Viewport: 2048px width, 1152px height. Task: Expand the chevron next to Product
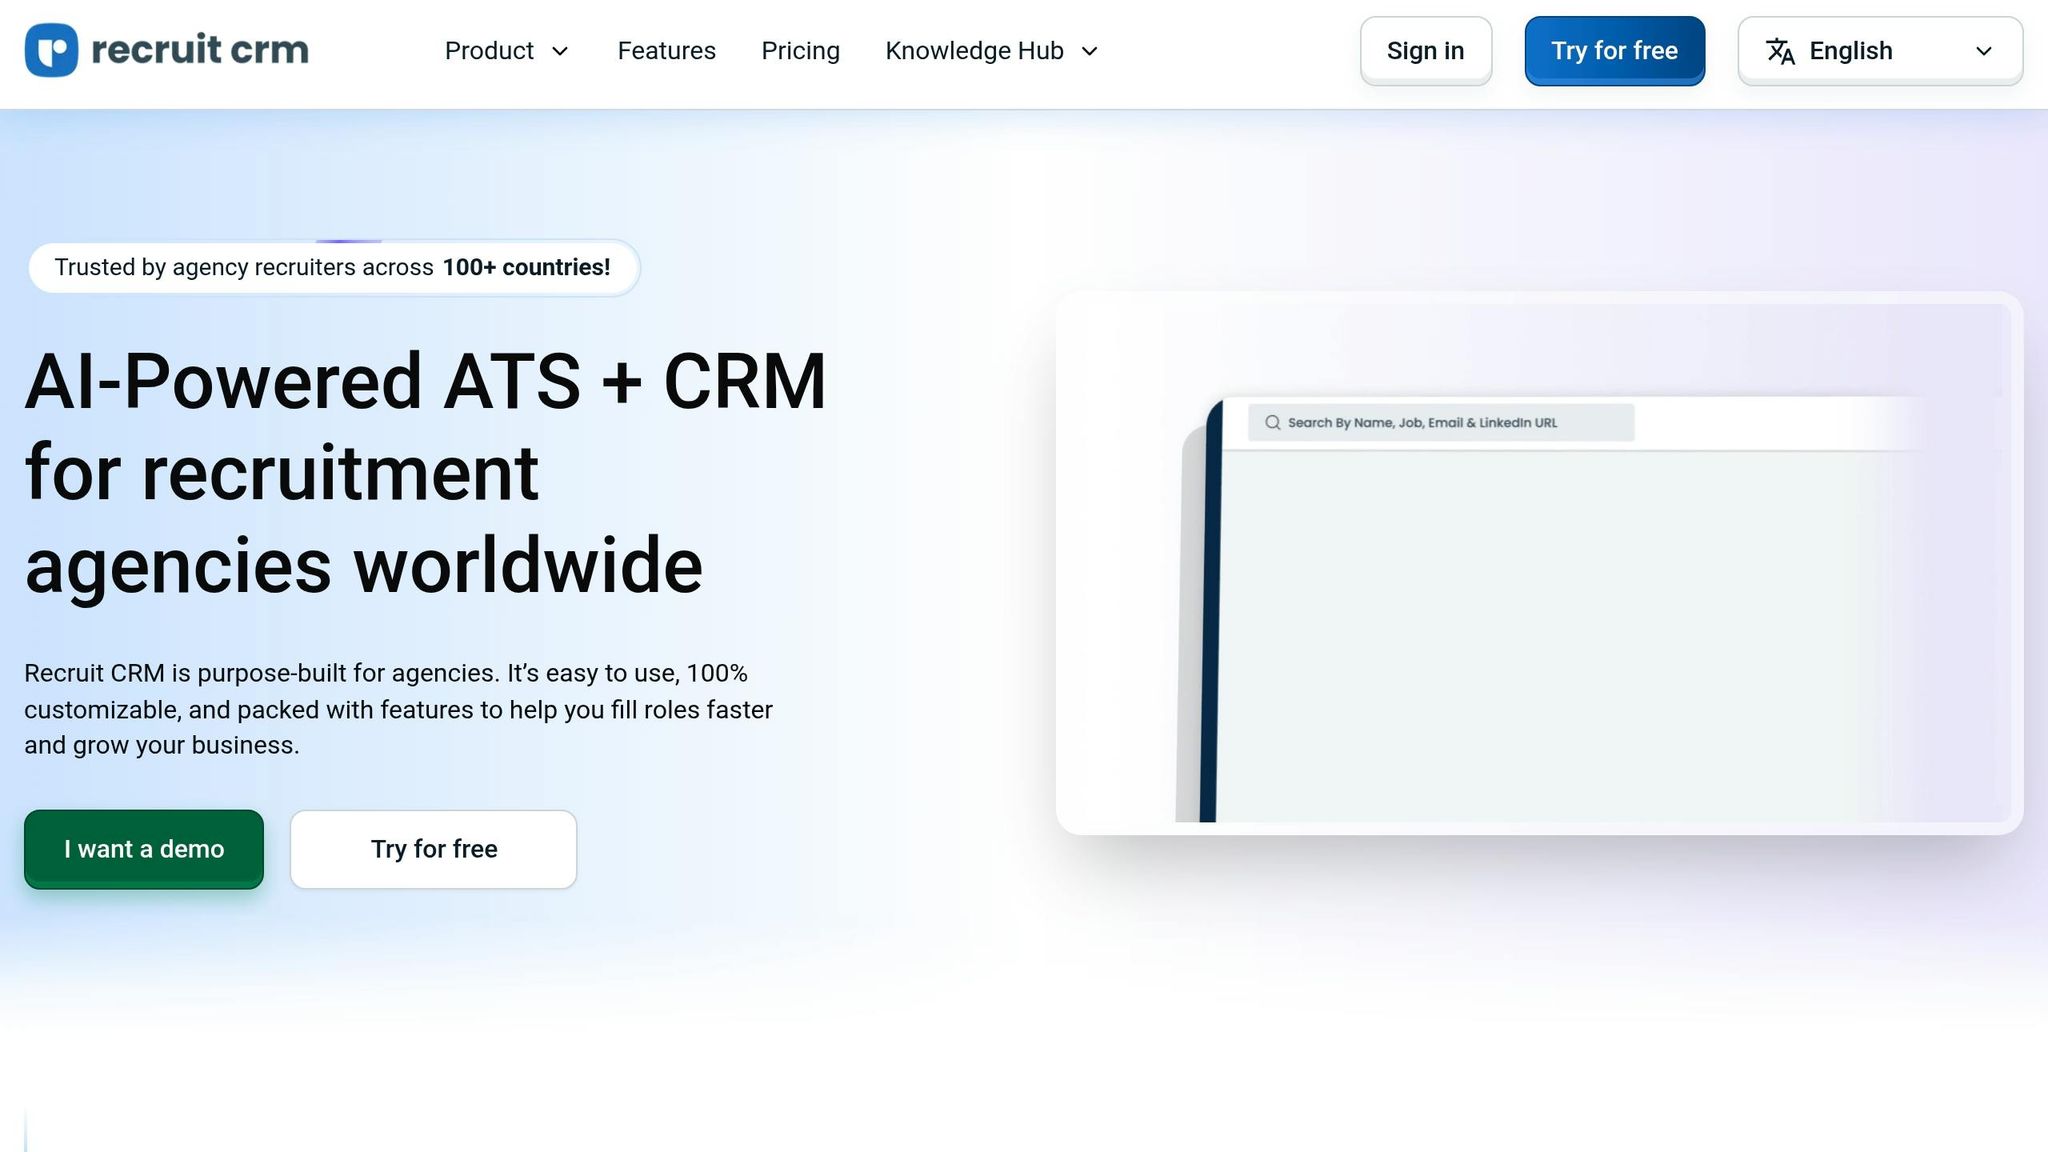(x=560, y=51)
